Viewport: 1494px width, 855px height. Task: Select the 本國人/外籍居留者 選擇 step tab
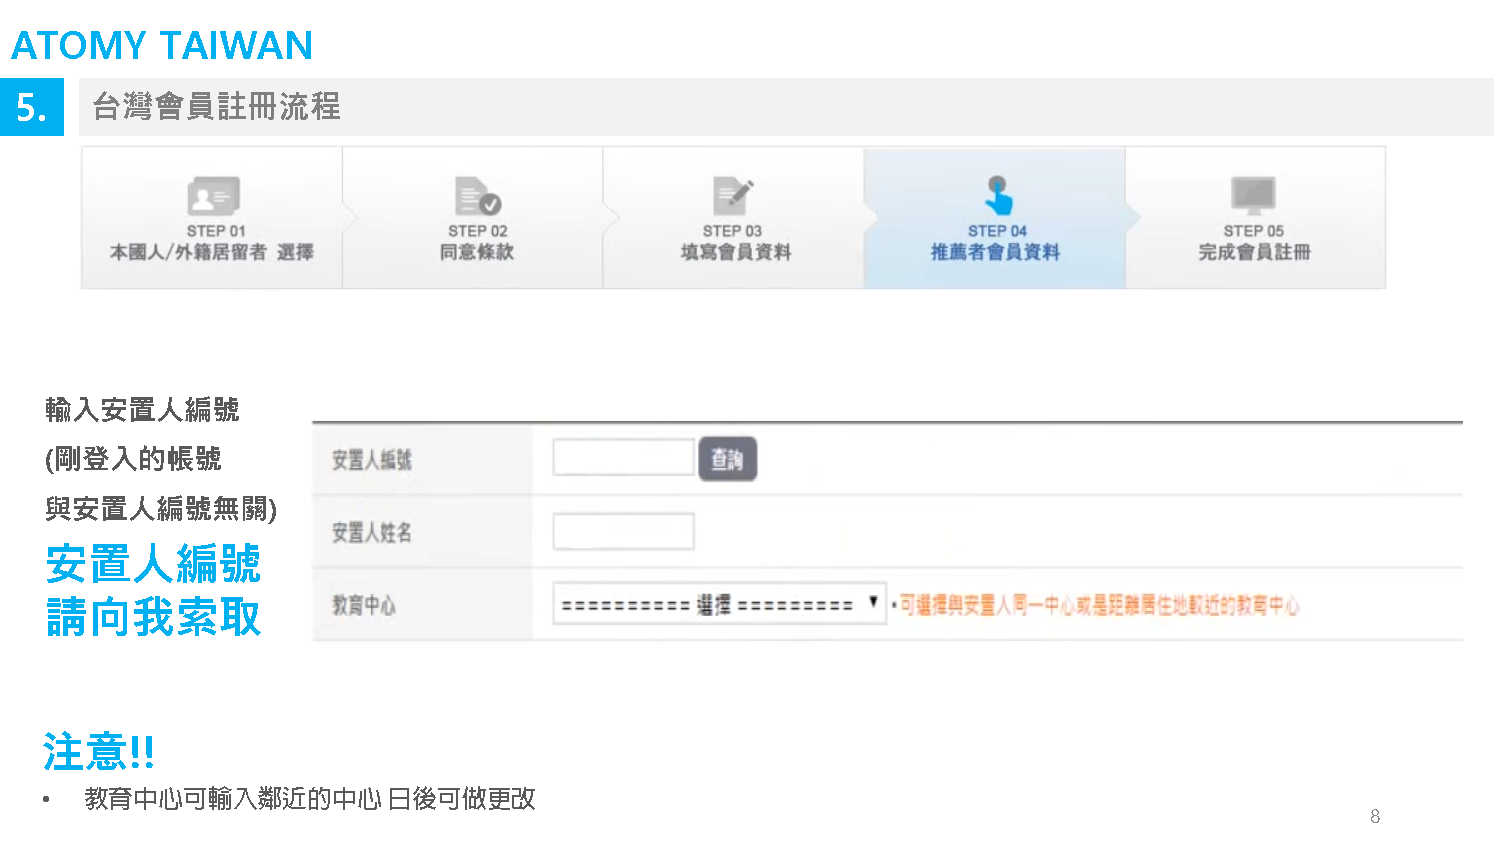click(x=212, y=218)
